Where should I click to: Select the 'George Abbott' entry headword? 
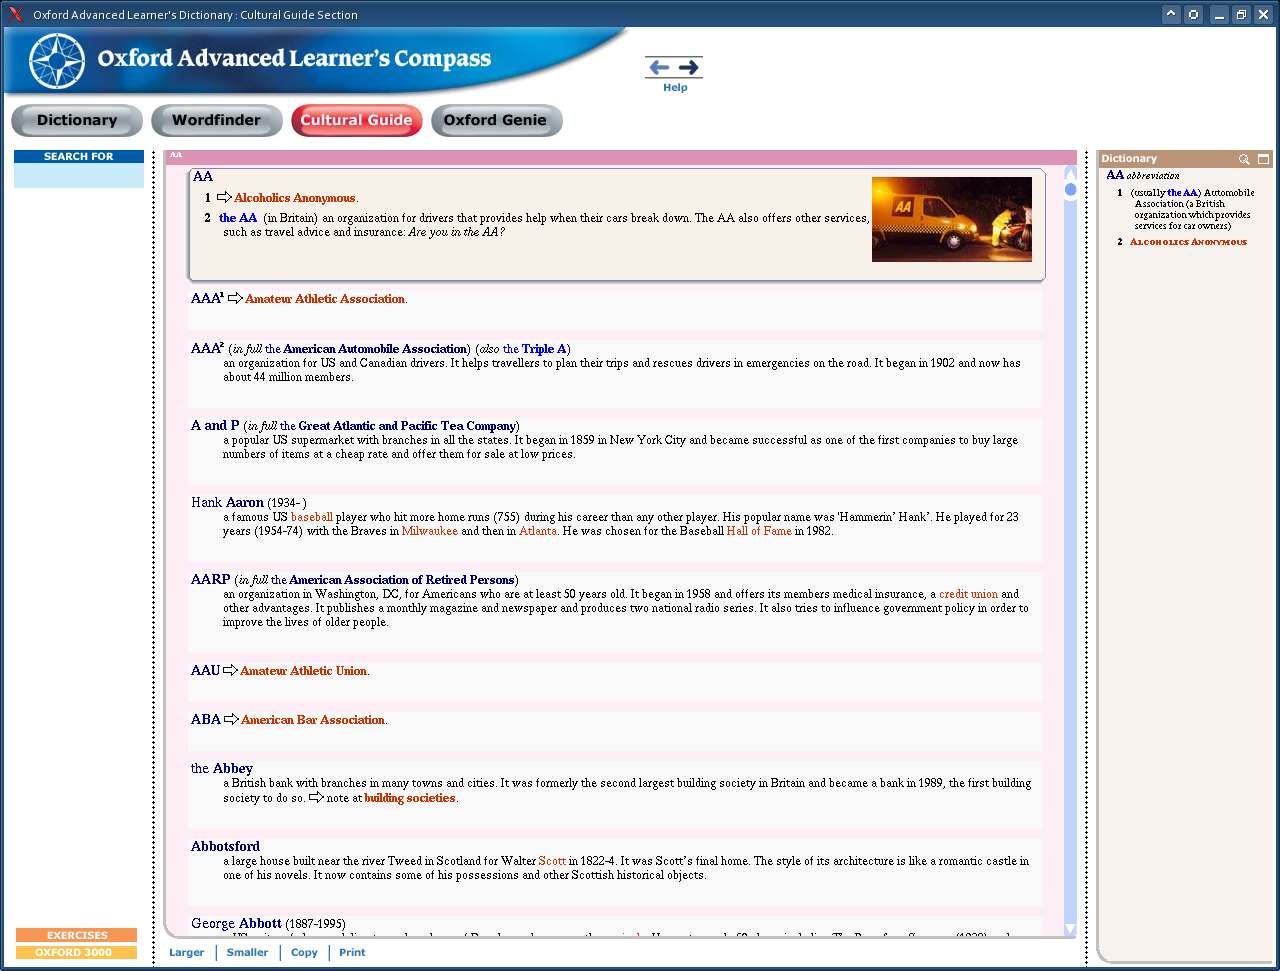(x=236, y=924)
